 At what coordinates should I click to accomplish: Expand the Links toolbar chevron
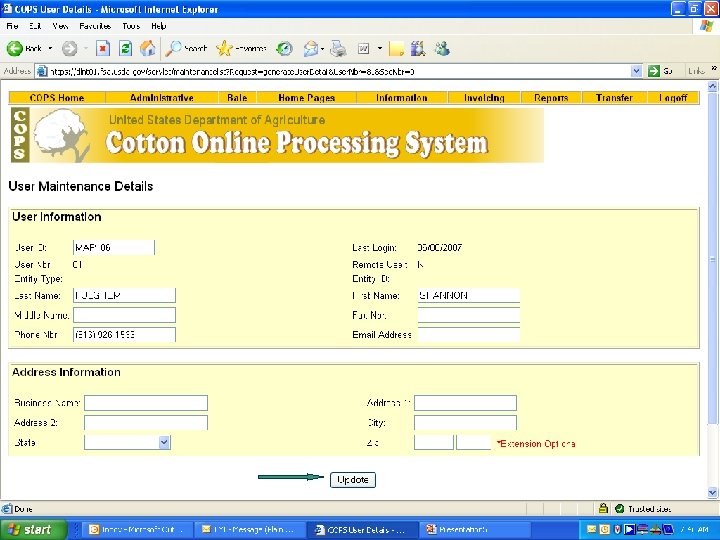point(714,68)
